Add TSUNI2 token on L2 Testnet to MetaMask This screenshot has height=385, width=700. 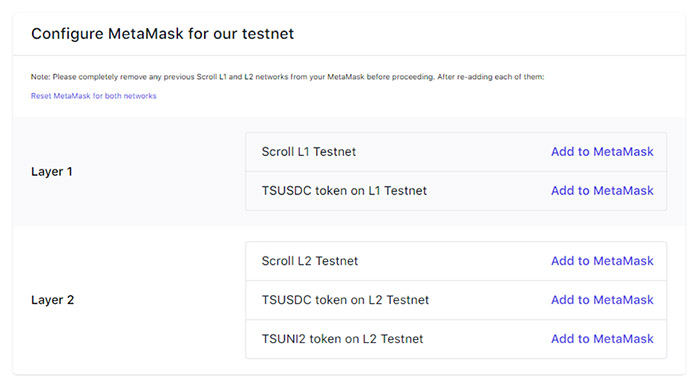(x=602, y=339)
